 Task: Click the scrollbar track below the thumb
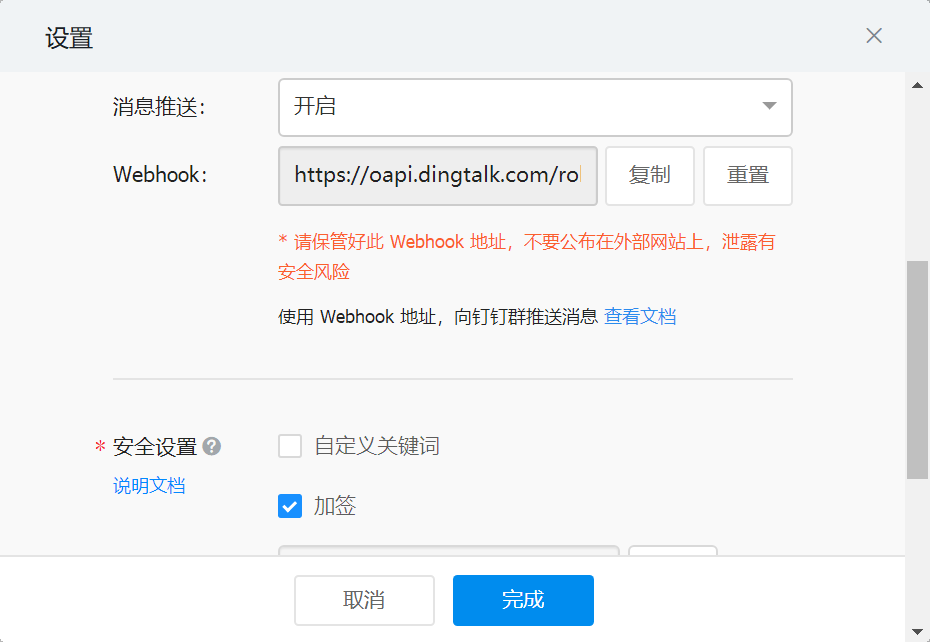[x=917, y=550]
